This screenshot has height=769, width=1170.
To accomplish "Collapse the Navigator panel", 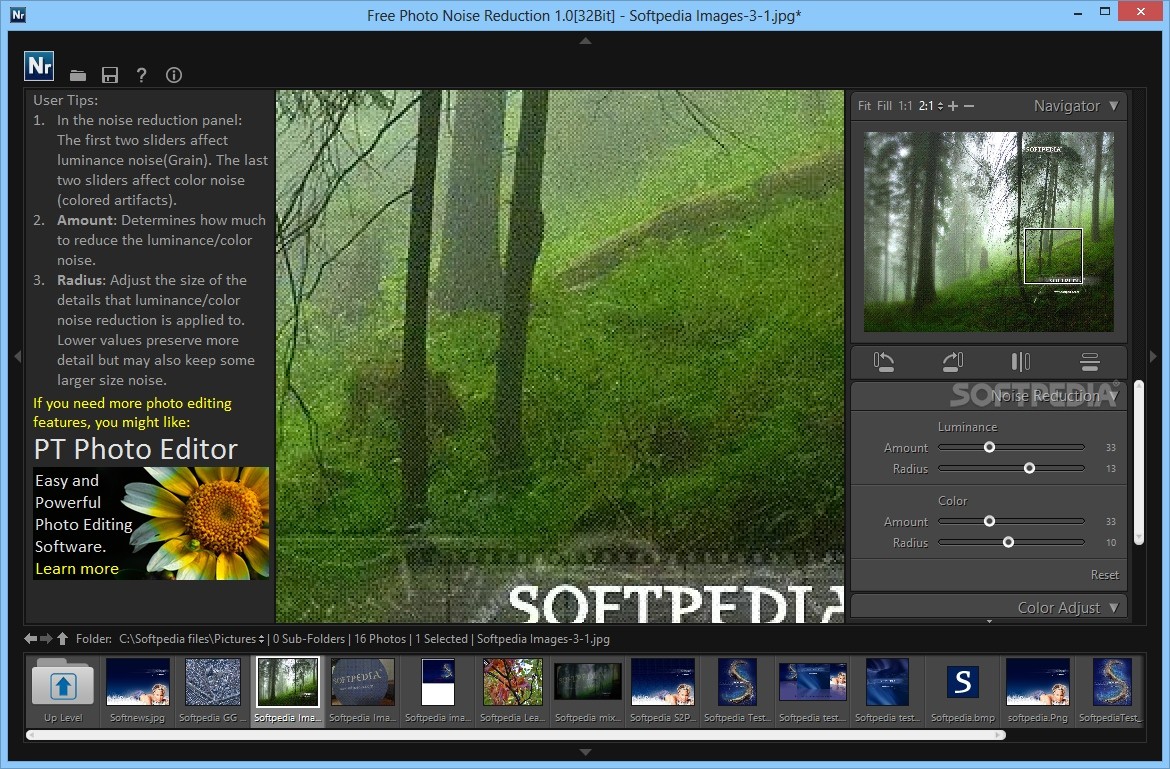I will (x=1113, y=106).
